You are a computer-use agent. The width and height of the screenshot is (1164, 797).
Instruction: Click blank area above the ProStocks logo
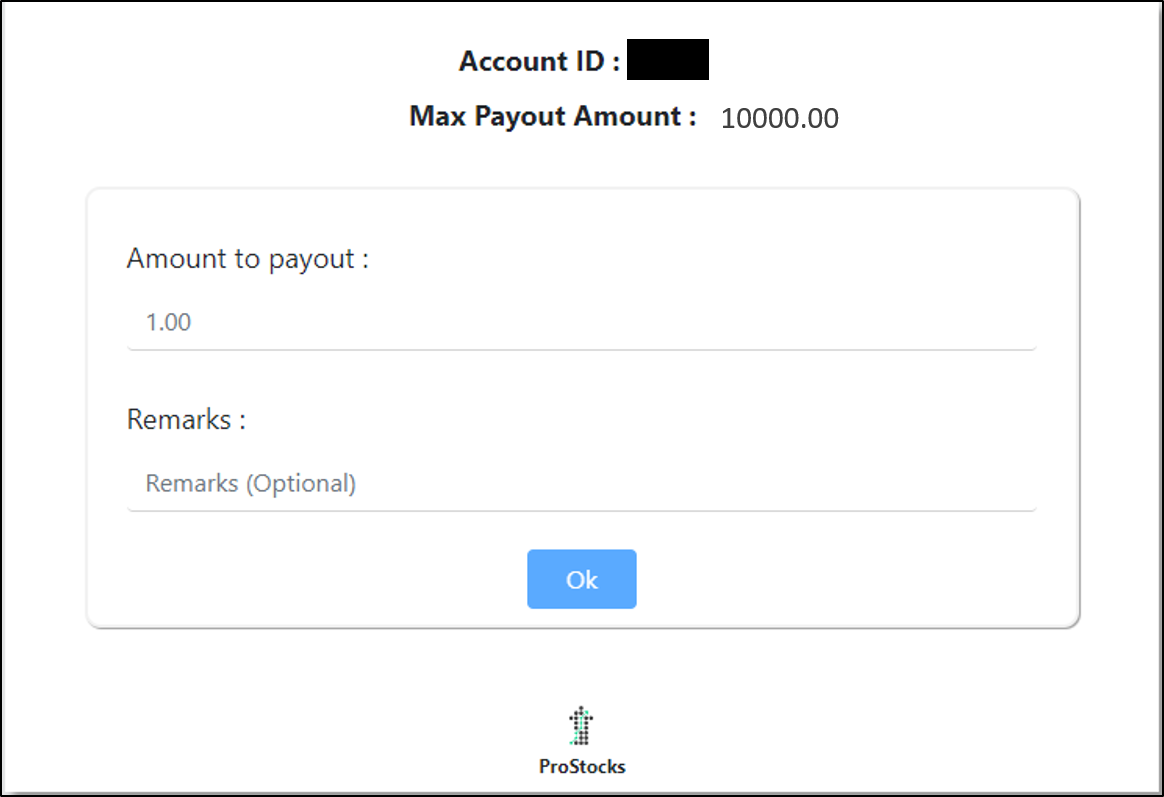click(x=581, y=666)
